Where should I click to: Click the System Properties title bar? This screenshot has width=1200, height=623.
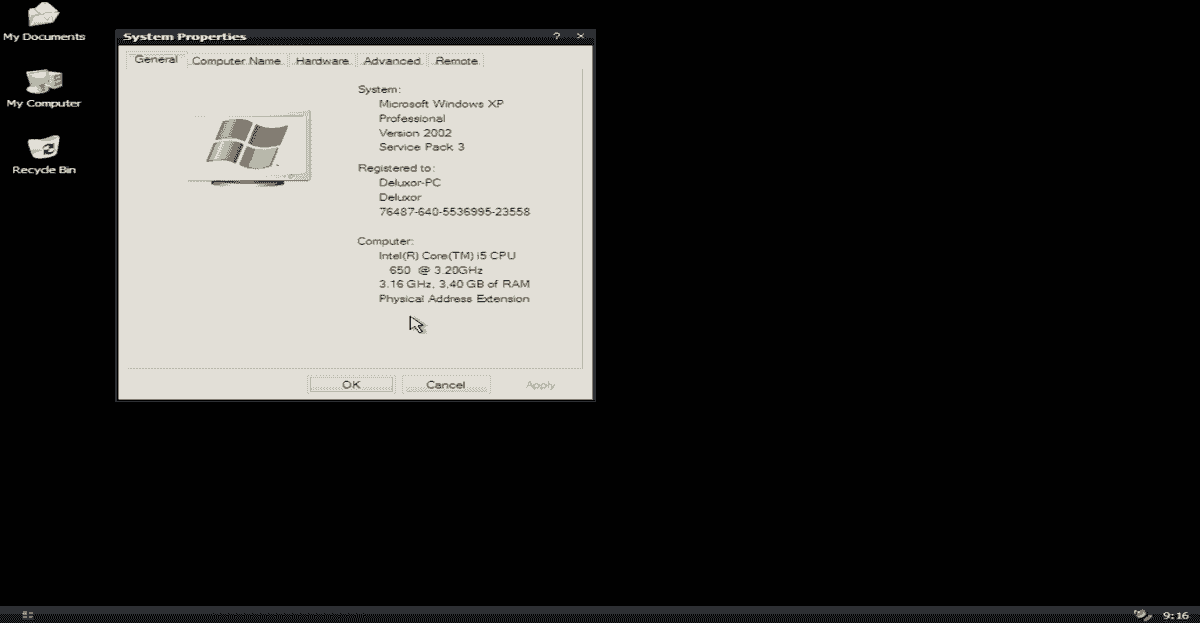click(300, 35)
